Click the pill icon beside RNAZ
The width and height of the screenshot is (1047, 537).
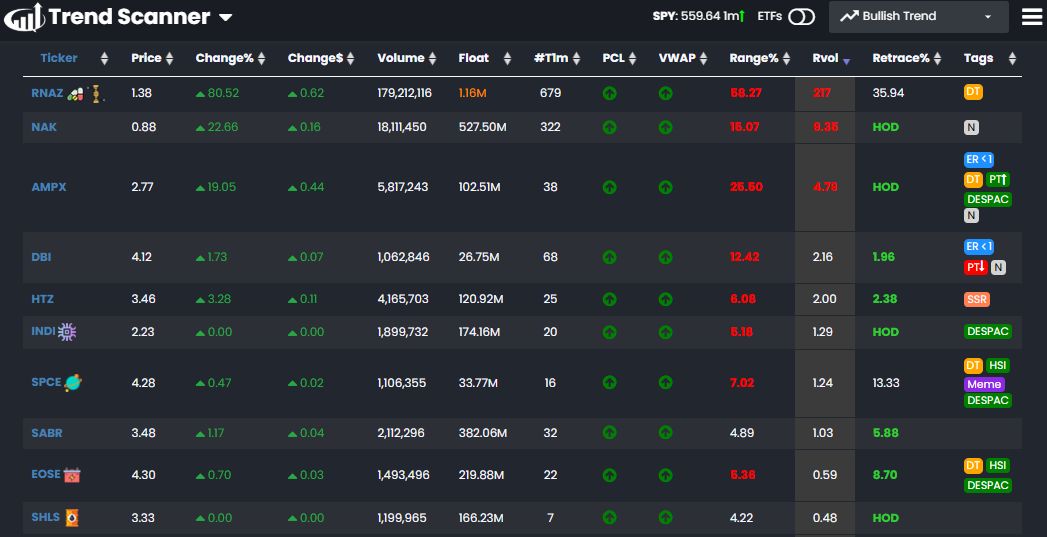click(x=75, y=94)
